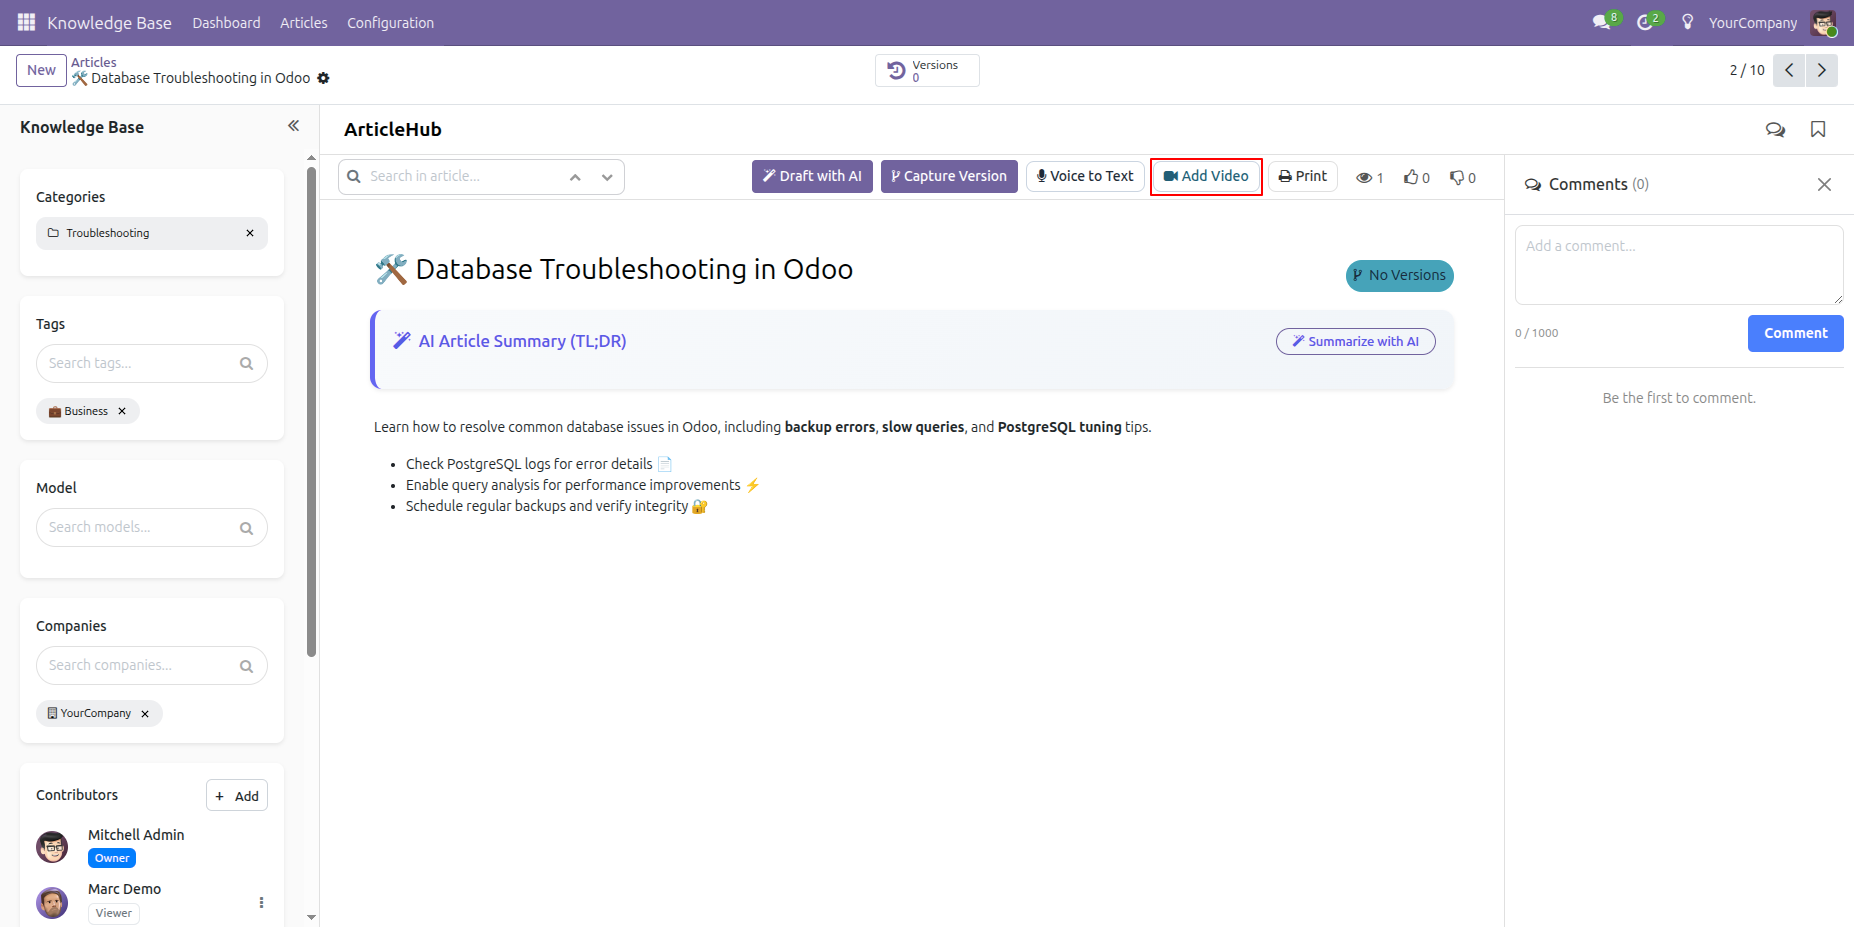Click the Knowledge Base app title

point(109,22)
